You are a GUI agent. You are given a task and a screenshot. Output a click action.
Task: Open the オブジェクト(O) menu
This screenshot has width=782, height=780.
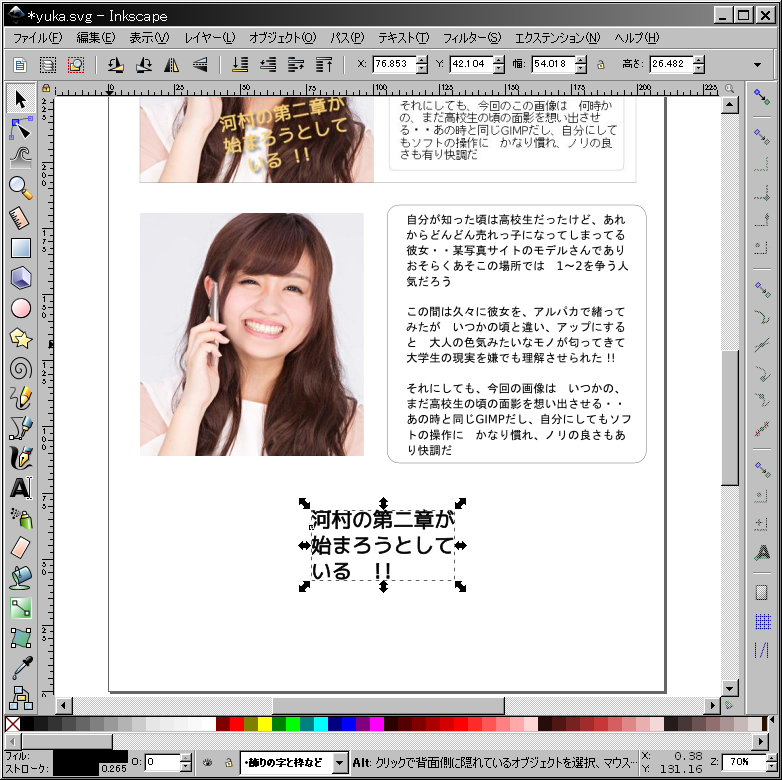tap(283, 38)
